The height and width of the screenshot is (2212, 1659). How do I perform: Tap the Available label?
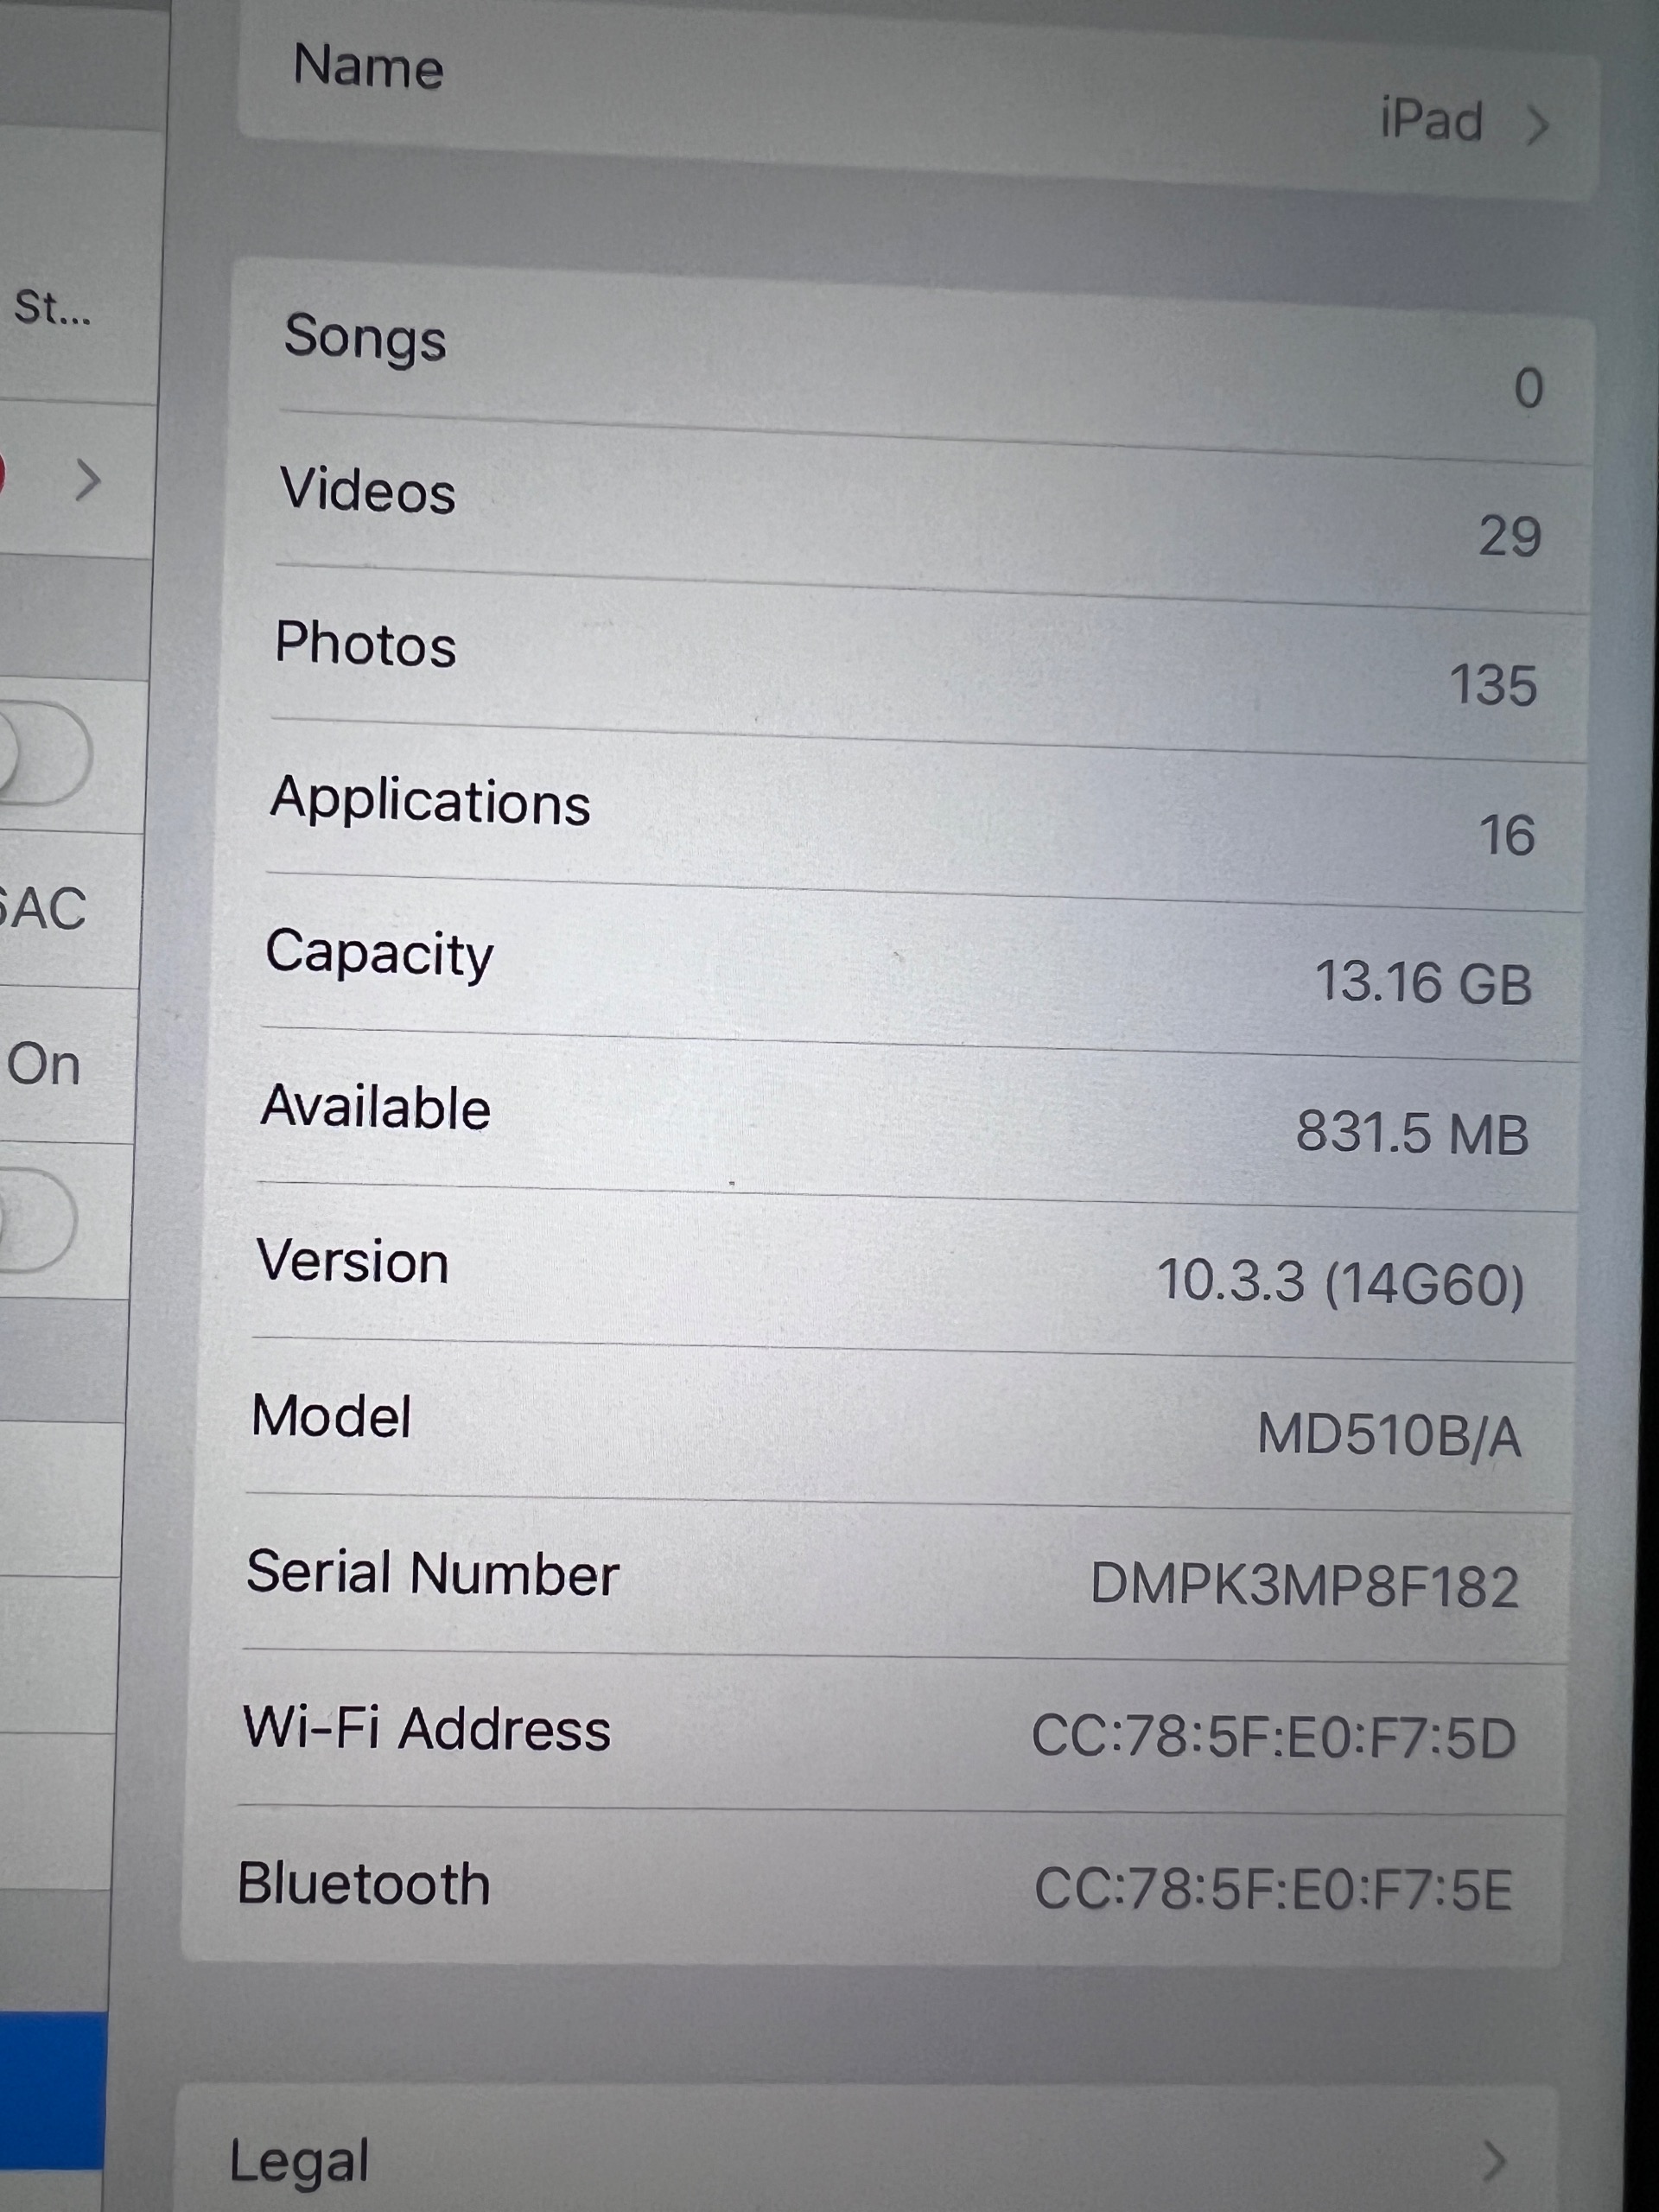(375, 1107)
